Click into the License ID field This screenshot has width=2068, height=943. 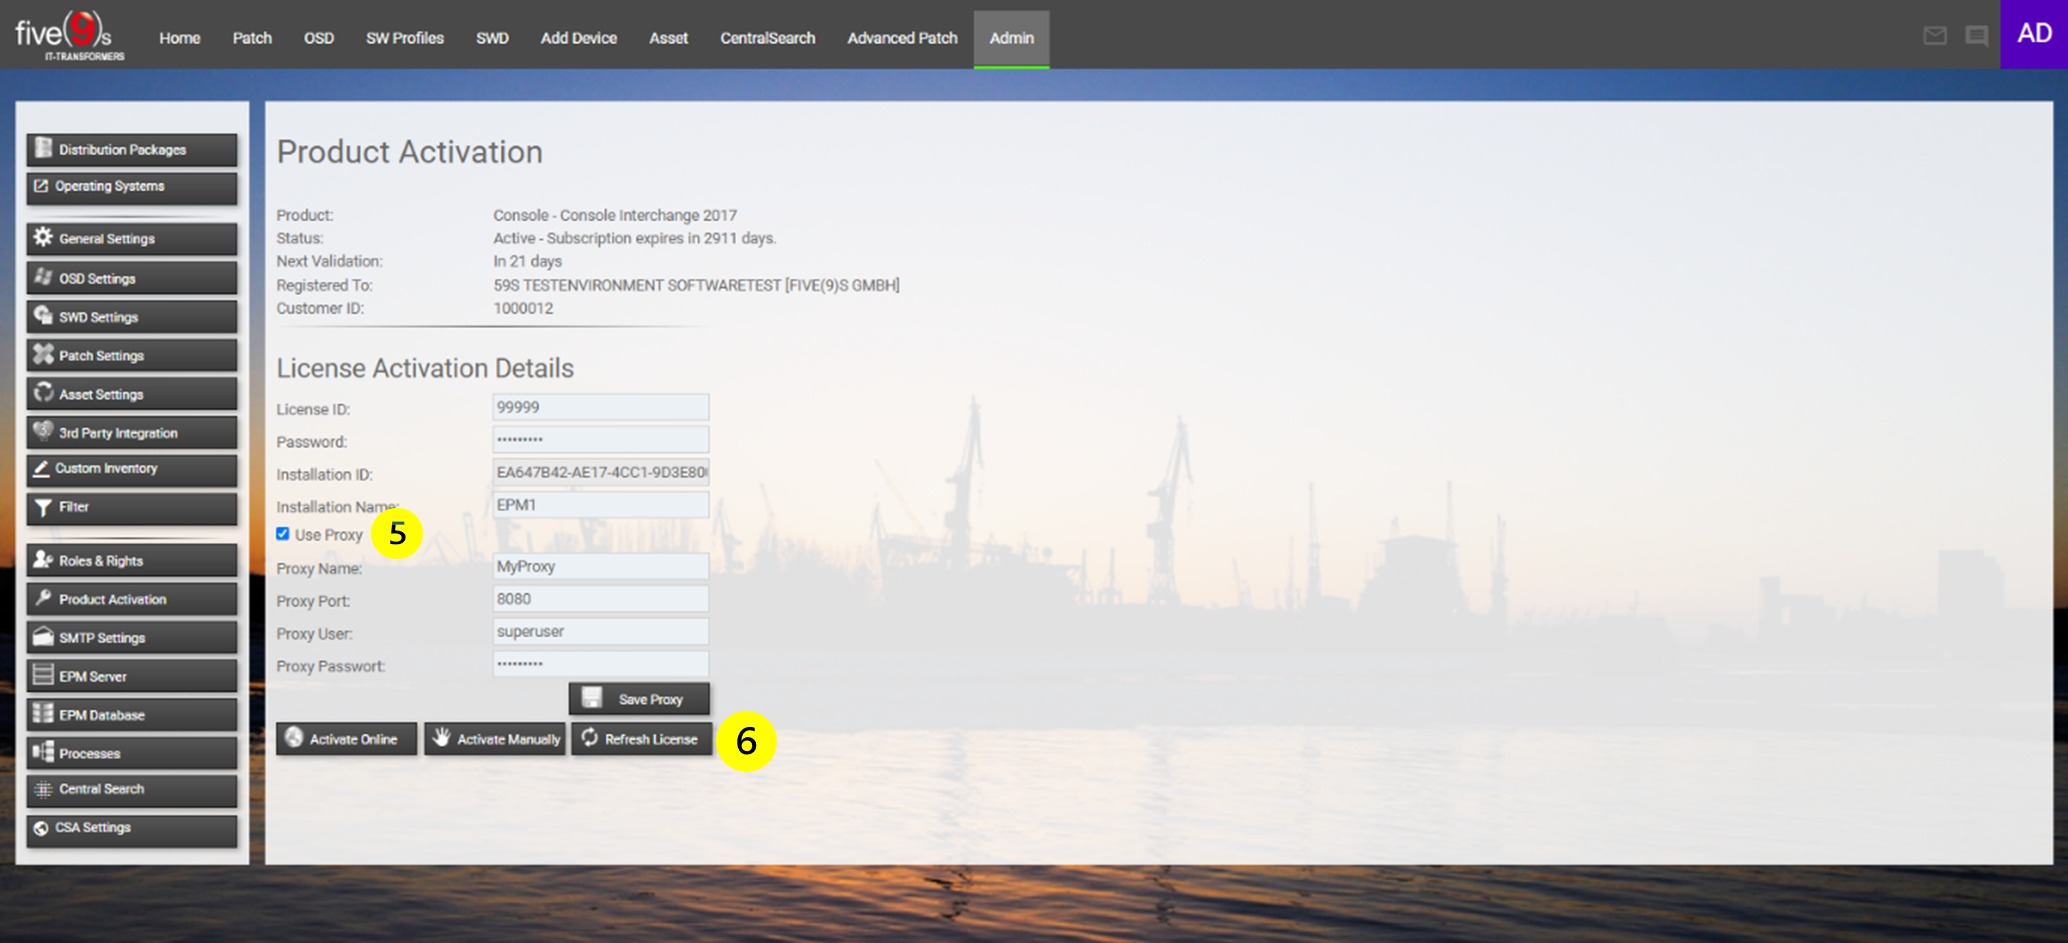pos(600,407)
